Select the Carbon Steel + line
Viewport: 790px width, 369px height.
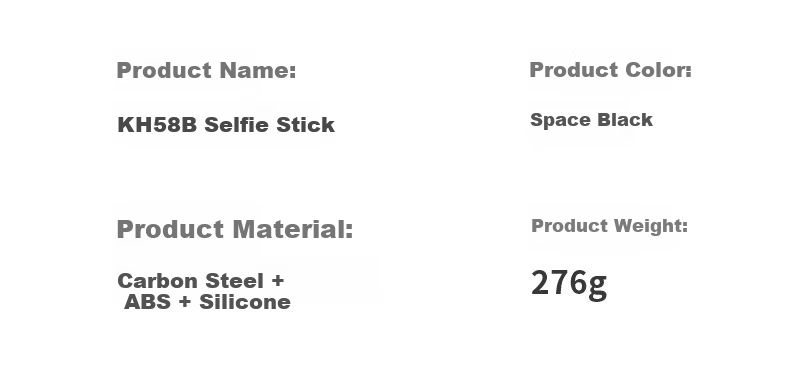201,281
